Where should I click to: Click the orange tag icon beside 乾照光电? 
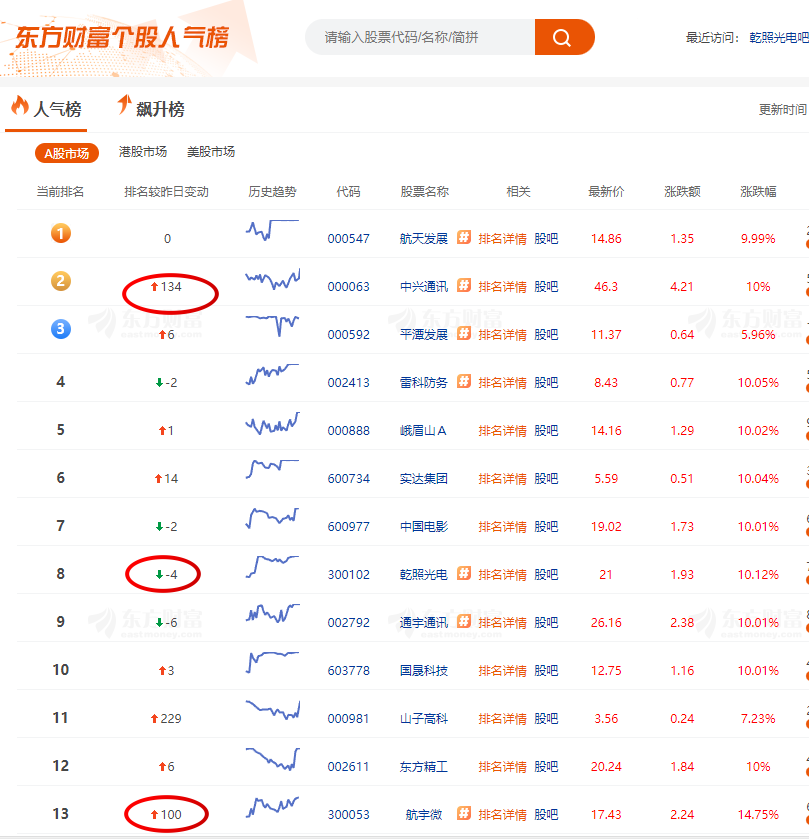[464, 574]
